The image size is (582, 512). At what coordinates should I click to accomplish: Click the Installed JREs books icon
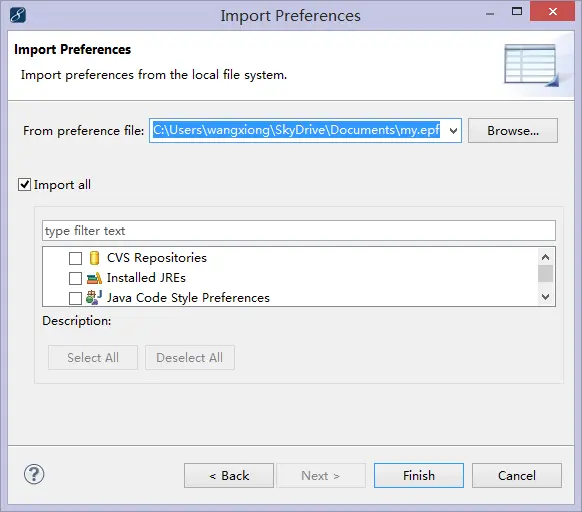pyautogui.click(x=94, y=278)
